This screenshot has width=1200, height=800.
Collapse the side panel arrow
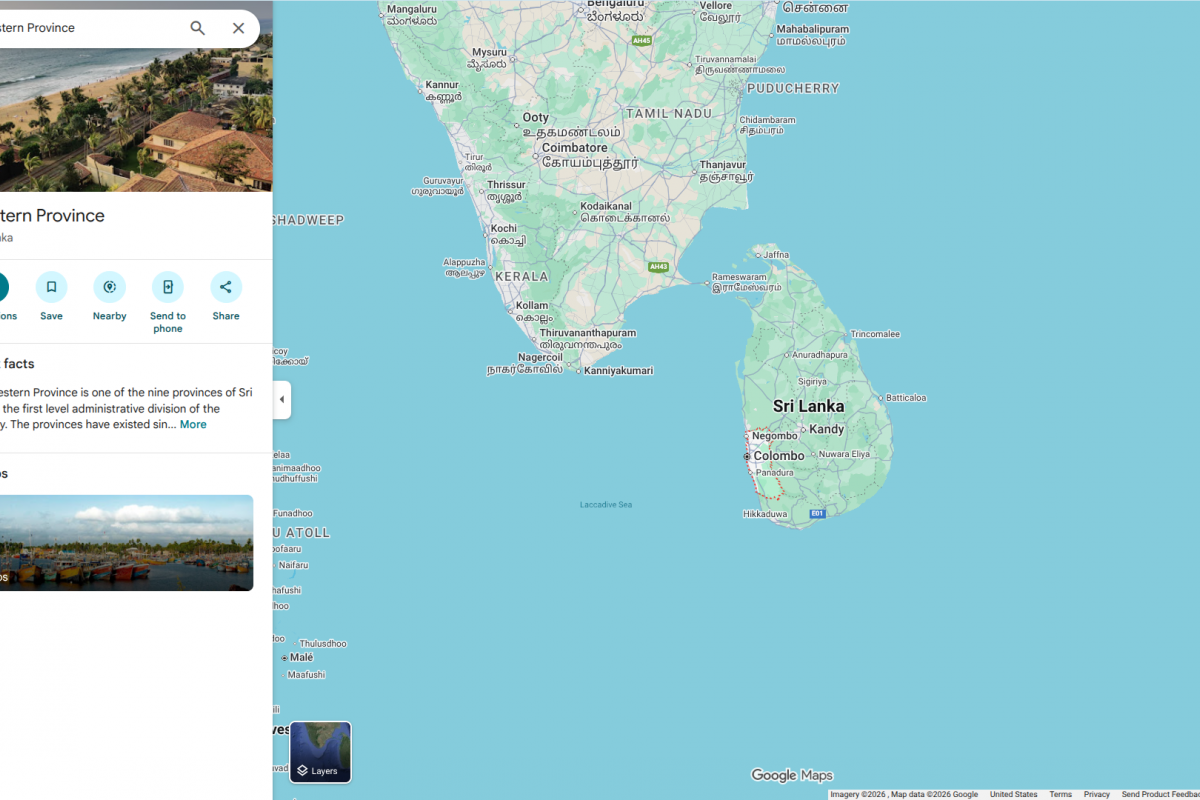[x=281, y=400]
